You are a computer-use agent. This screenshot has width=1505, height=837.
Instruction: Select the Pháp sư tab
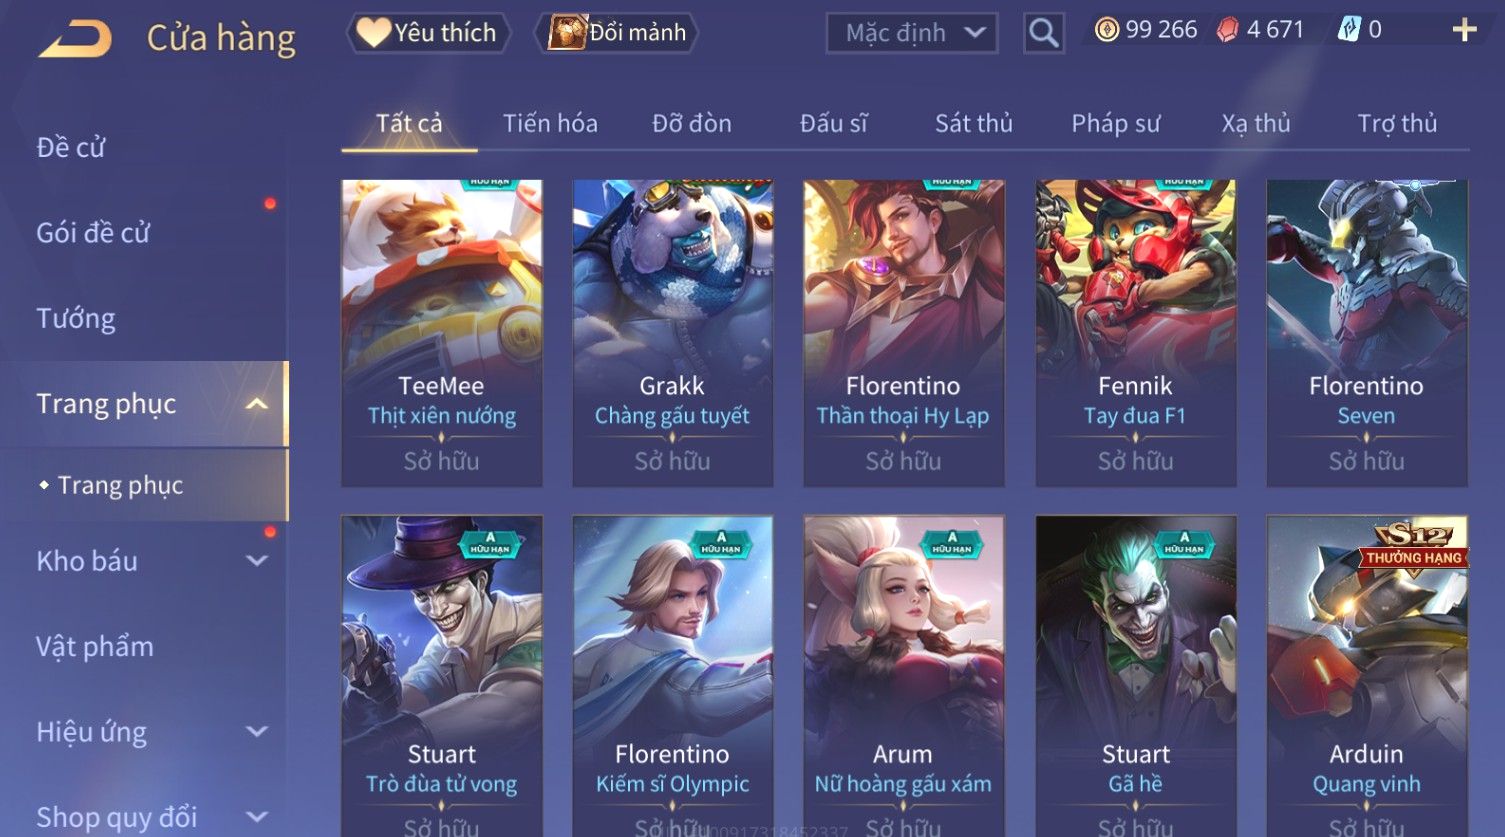coord(1116,123)
